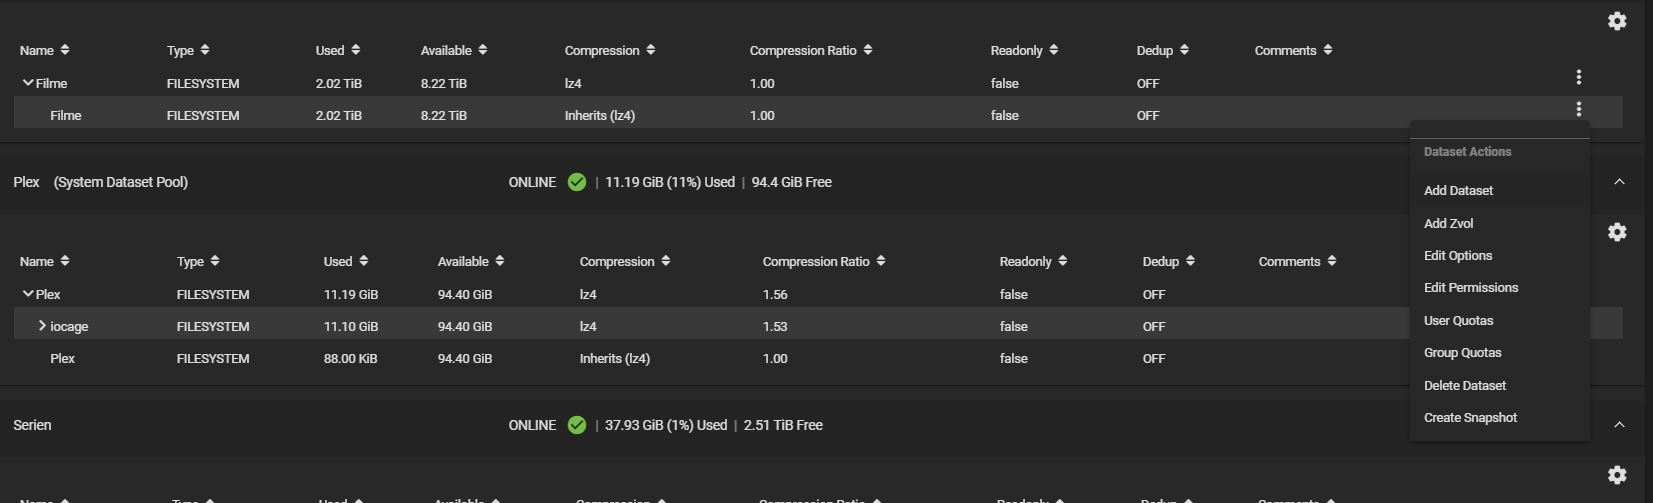Sort Filme table by Used column

pos(338,50)
